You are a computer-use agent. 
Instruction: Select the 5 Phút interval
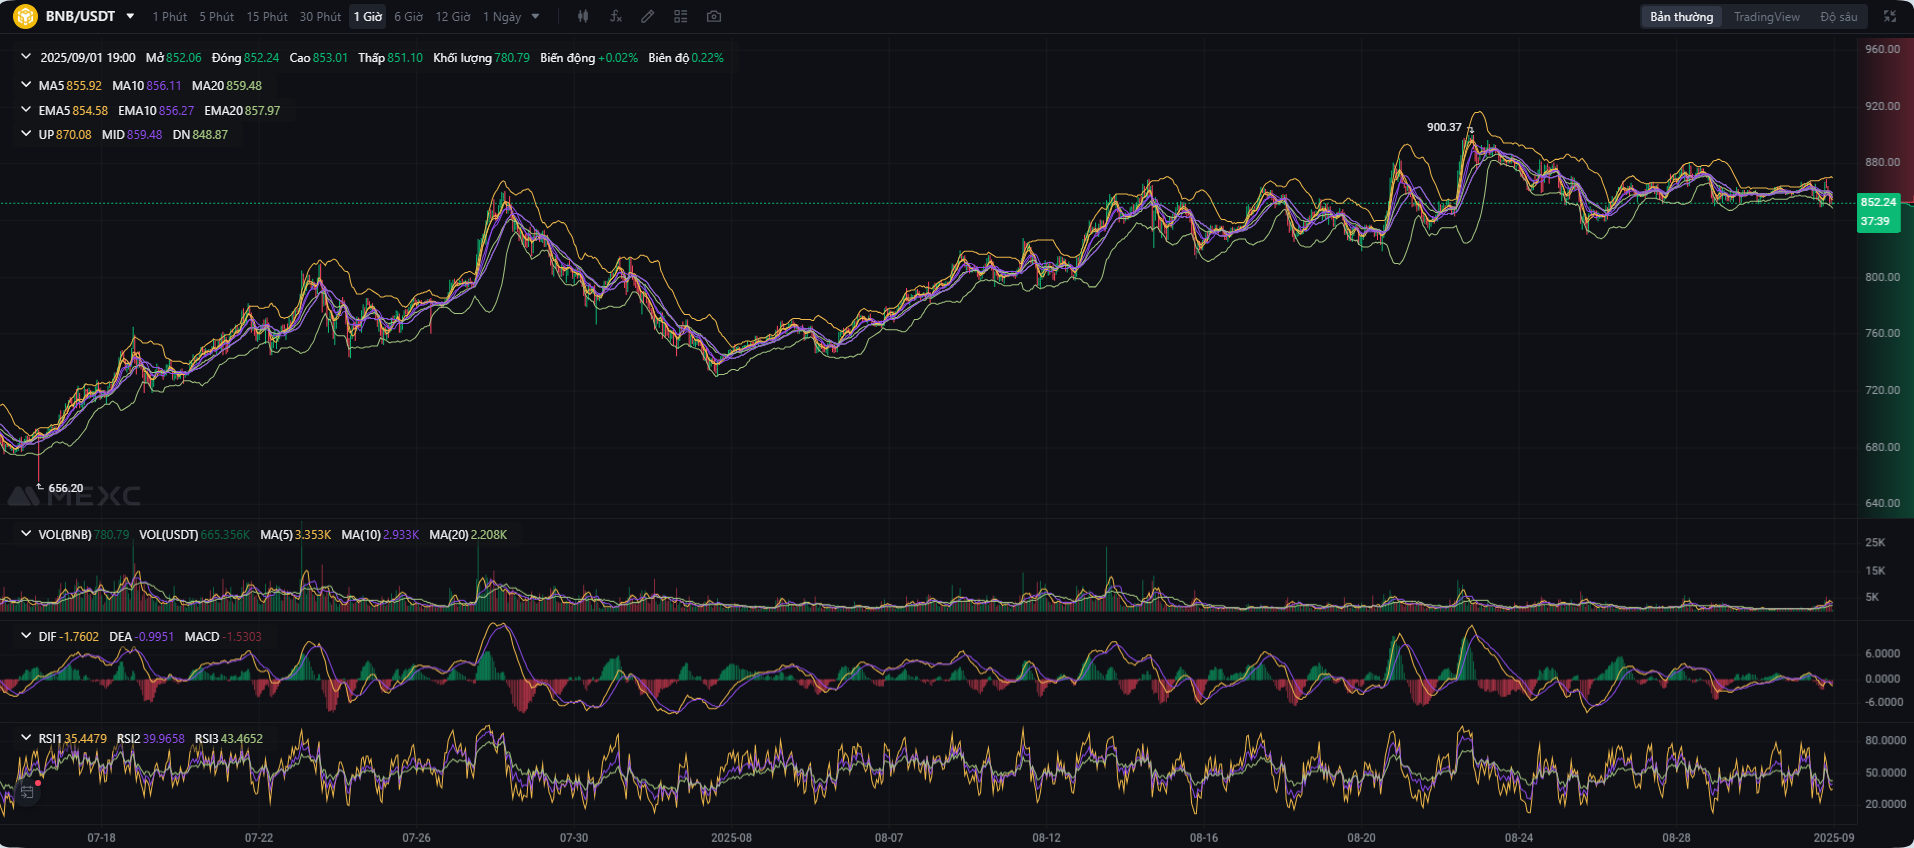click(x=216, y=17)
